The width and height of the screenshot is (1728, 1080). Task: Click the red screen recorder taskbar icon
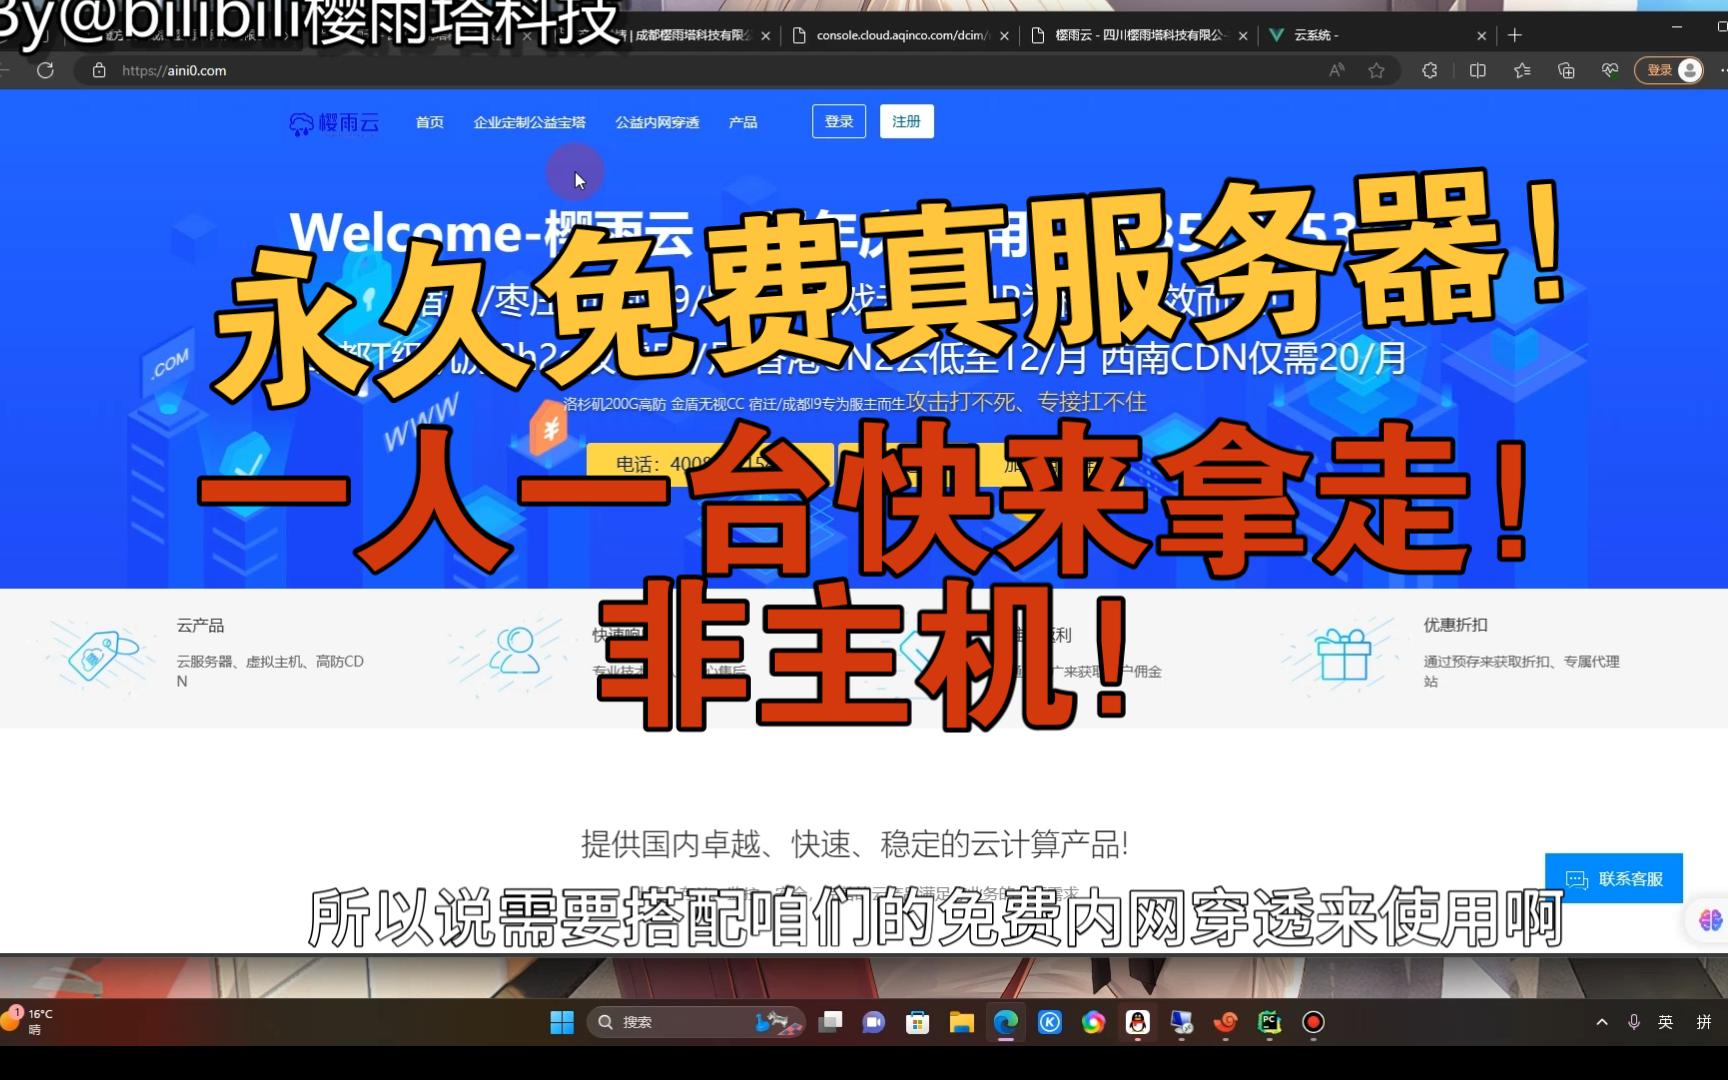point(1314,1022)
